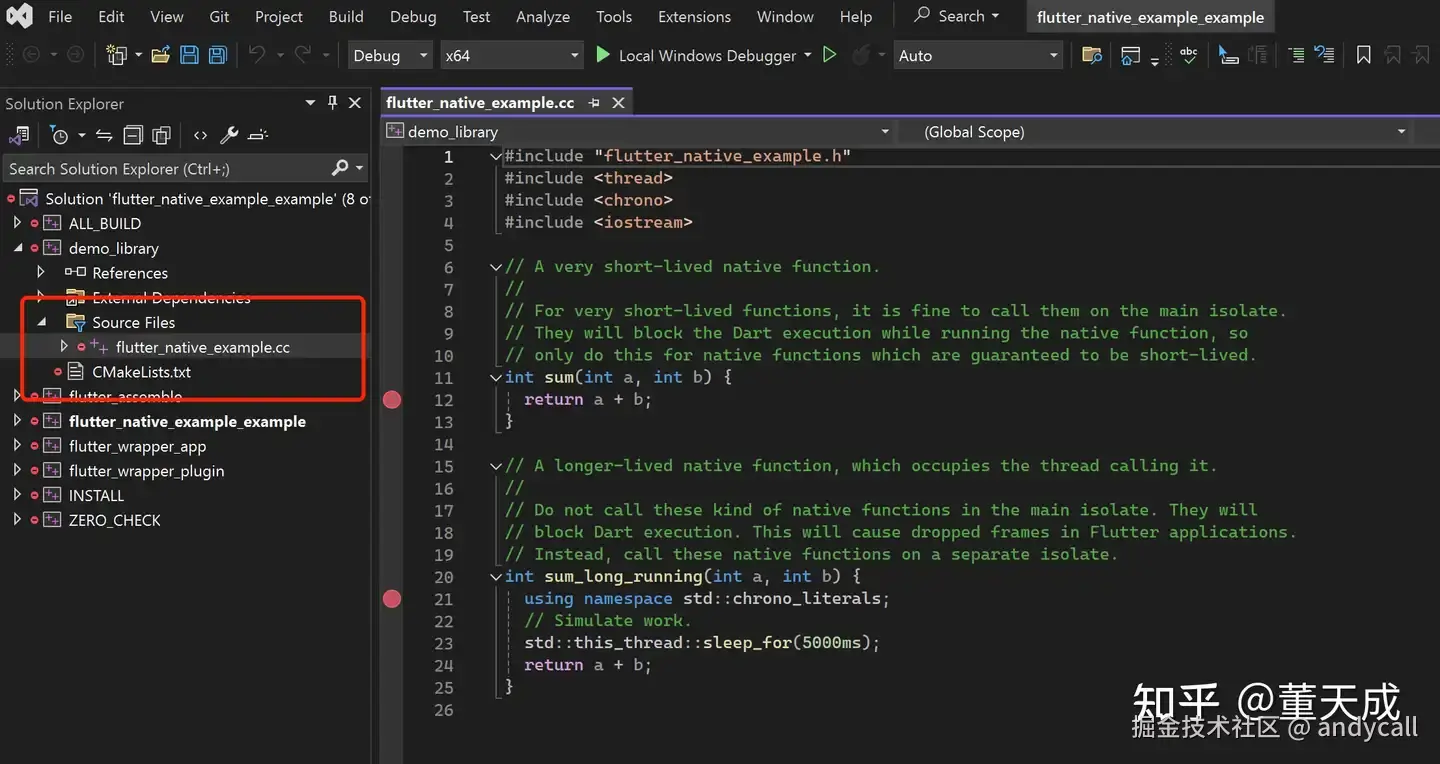1440x764 pixels.
Task: Open the Debug configuration dropdown
Action: [423, 56]
